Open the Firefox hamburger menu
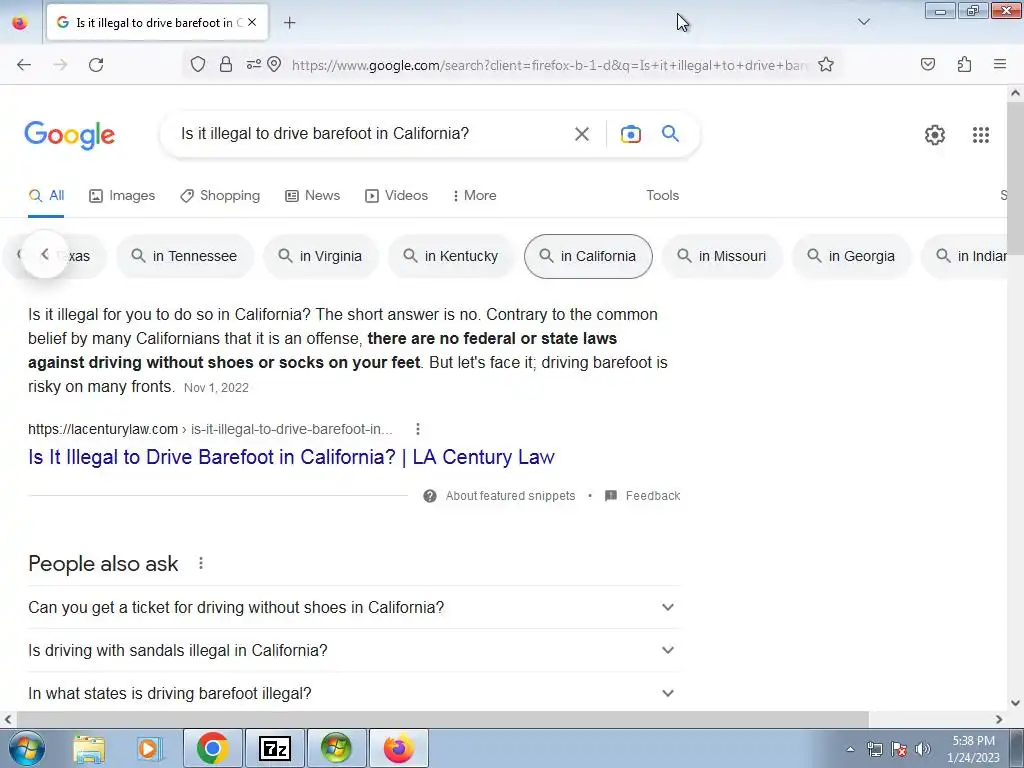The image size is (1024, 768). point(1000,64)
